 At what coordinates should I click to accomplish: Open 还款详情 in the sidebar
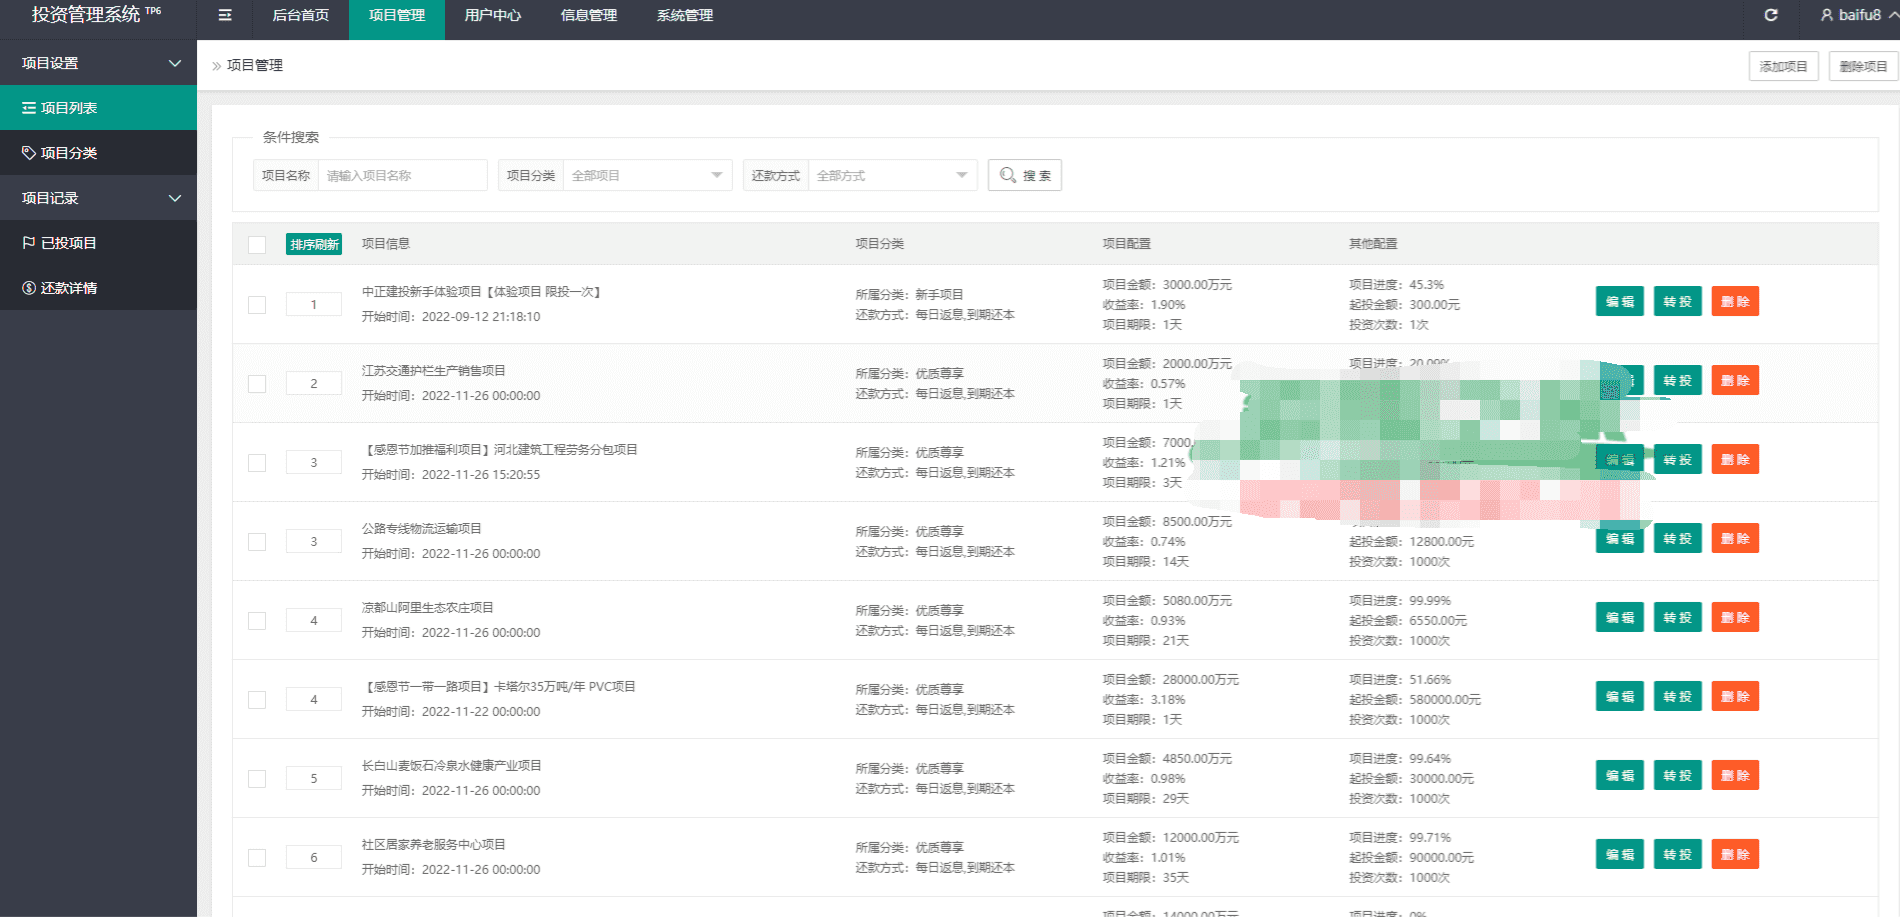(x=98, y=288)
